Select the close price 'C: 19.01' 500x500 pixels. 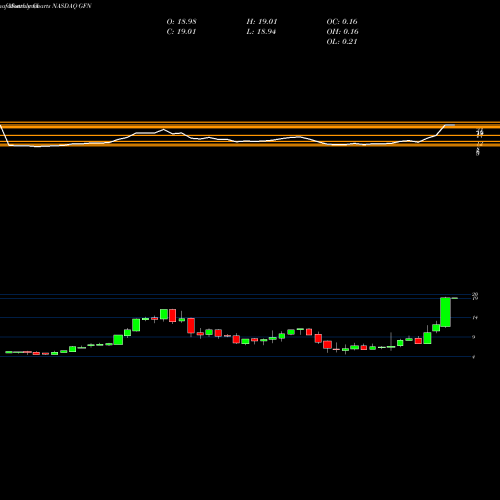click(x=181, y=32)
